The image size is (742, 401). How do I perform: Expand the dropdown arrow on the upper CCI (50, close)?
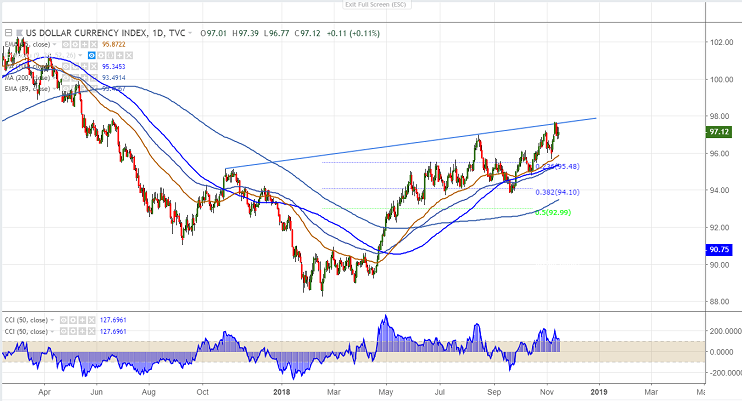click(53, 320)
